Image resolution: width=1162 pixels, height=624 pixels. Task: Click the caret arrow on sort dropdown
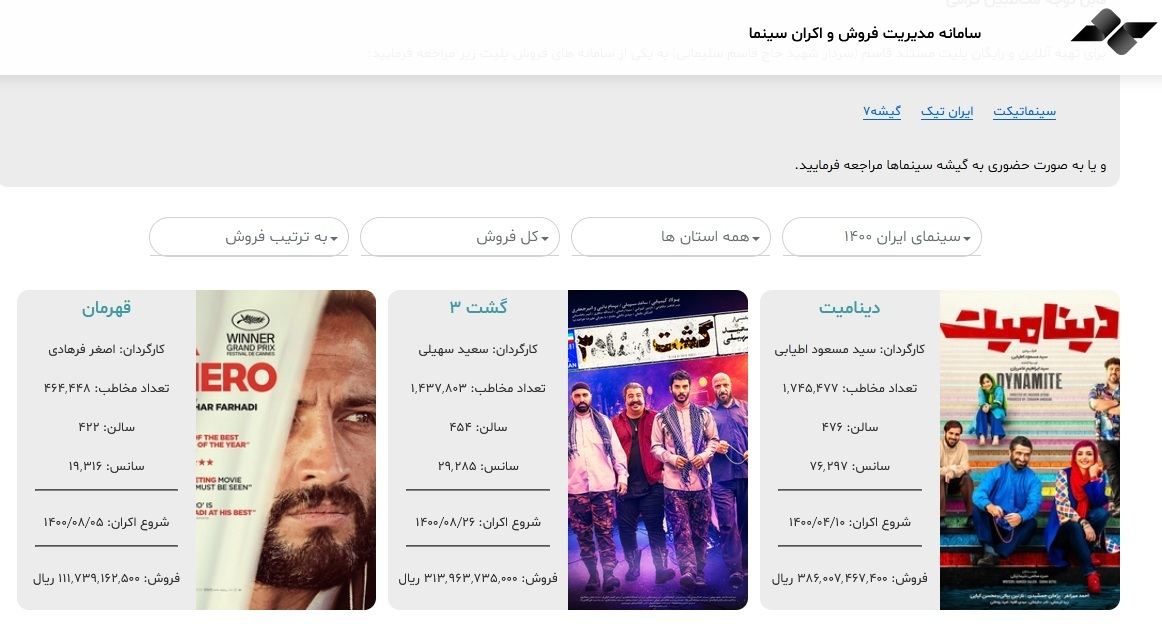(333, 239)
